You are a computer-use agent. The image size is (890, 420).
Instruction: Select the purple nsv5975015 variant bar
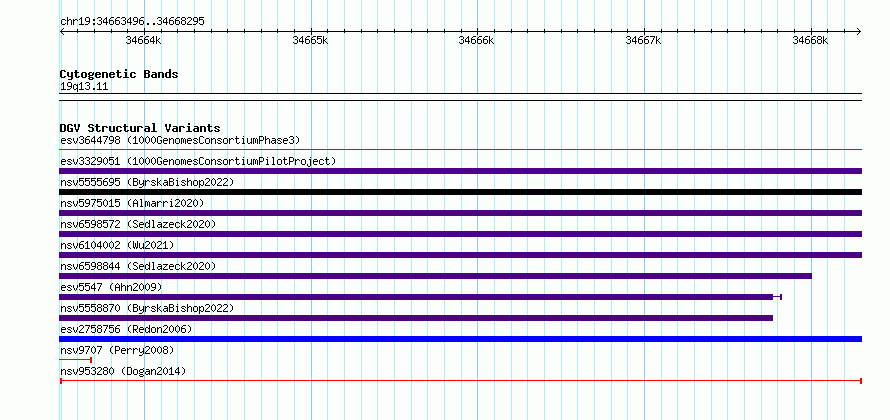(x=460, y=213)
